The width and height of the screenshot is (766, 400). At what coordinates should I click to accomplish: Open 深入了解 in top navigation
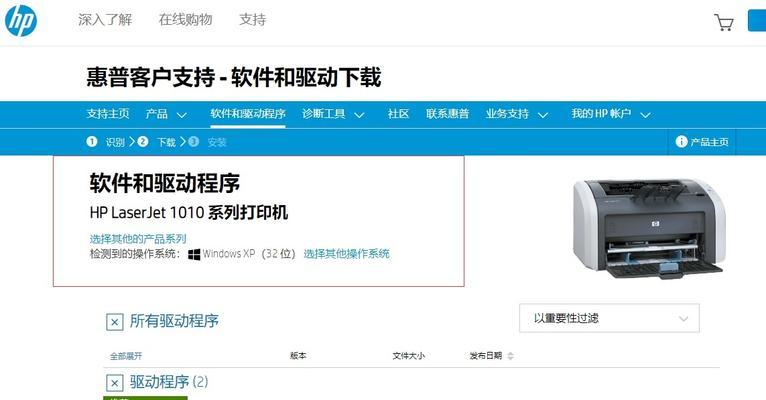[105, 20]
